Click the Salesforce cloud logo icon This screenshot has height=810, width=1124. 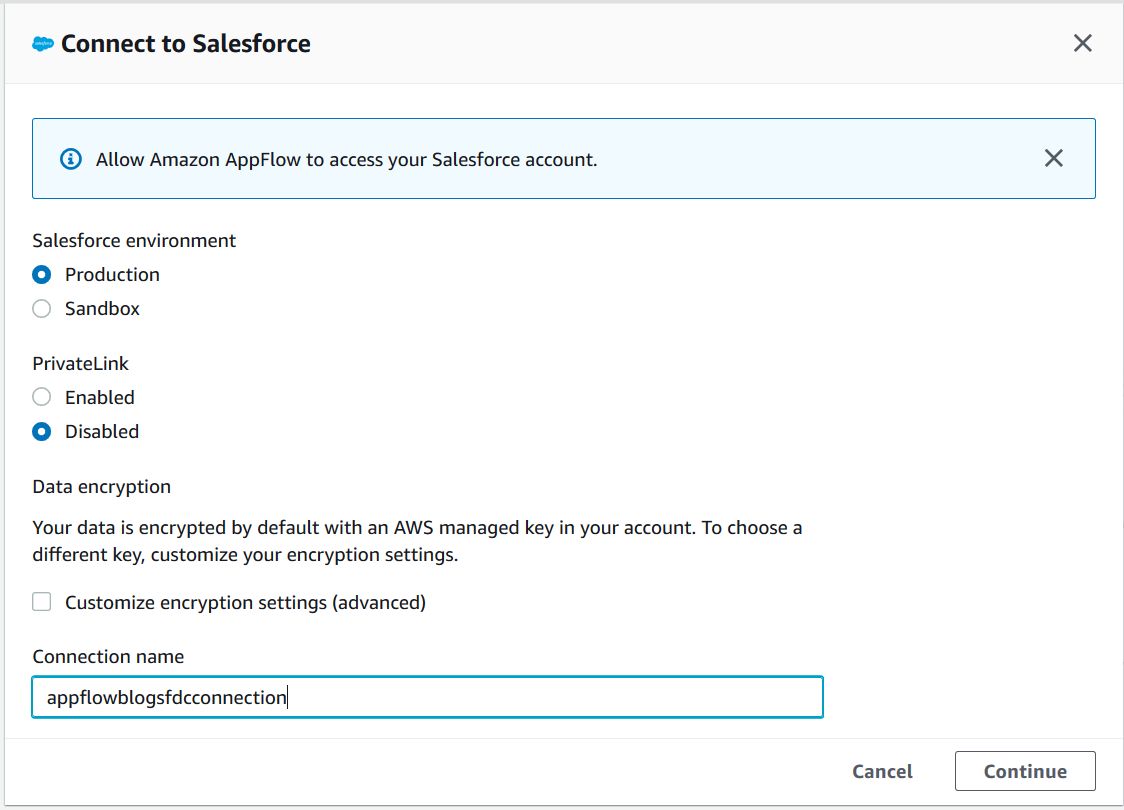tap(43, 44)
